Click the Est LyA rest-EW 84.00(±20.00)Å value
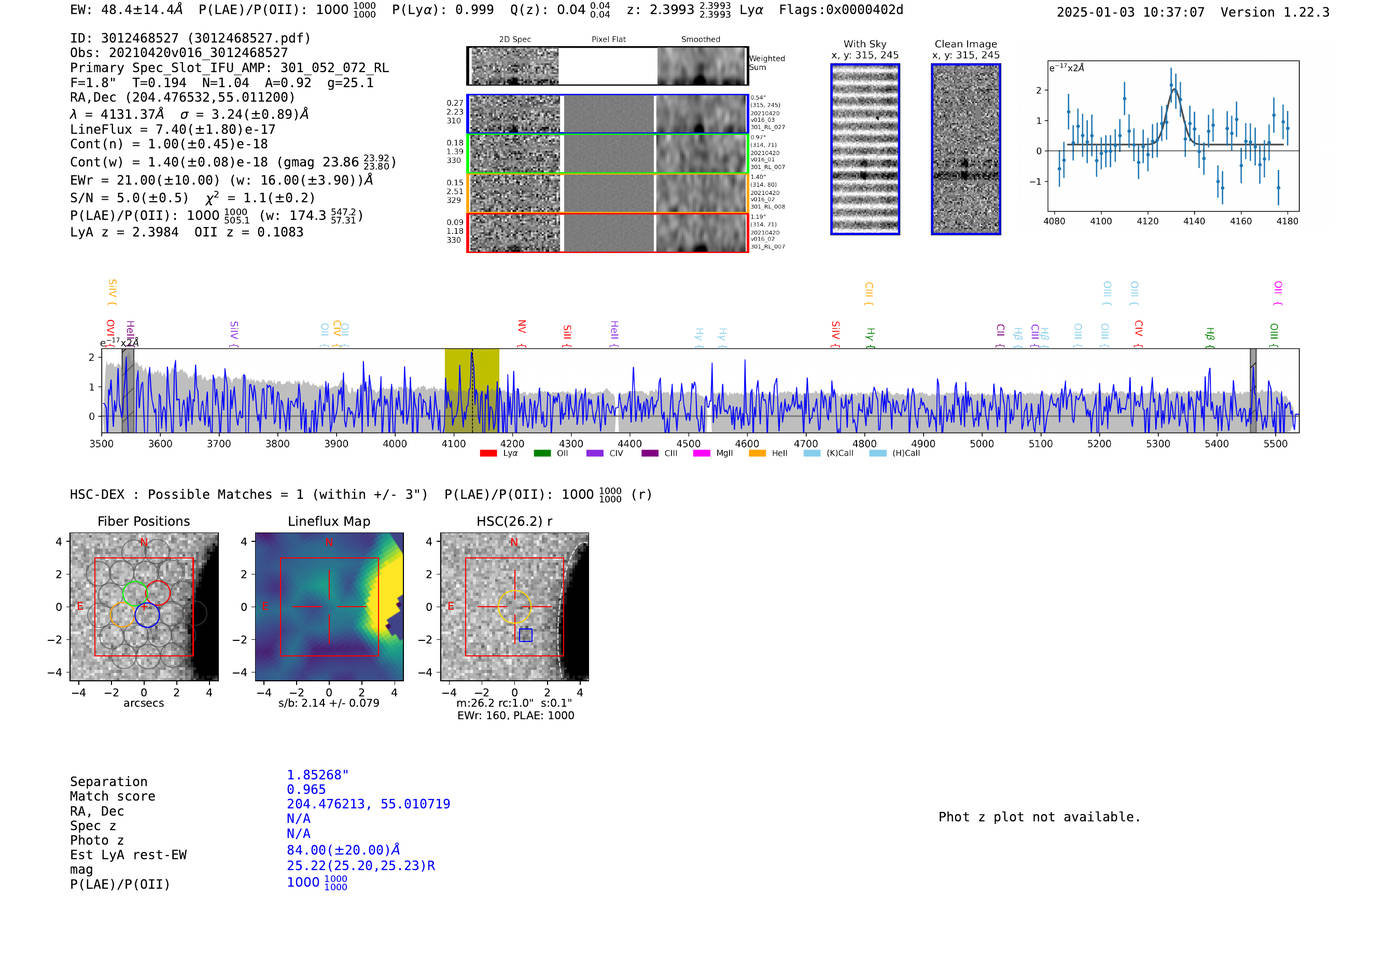Viewport: 1400px width, 953px height. pos(343,850)
